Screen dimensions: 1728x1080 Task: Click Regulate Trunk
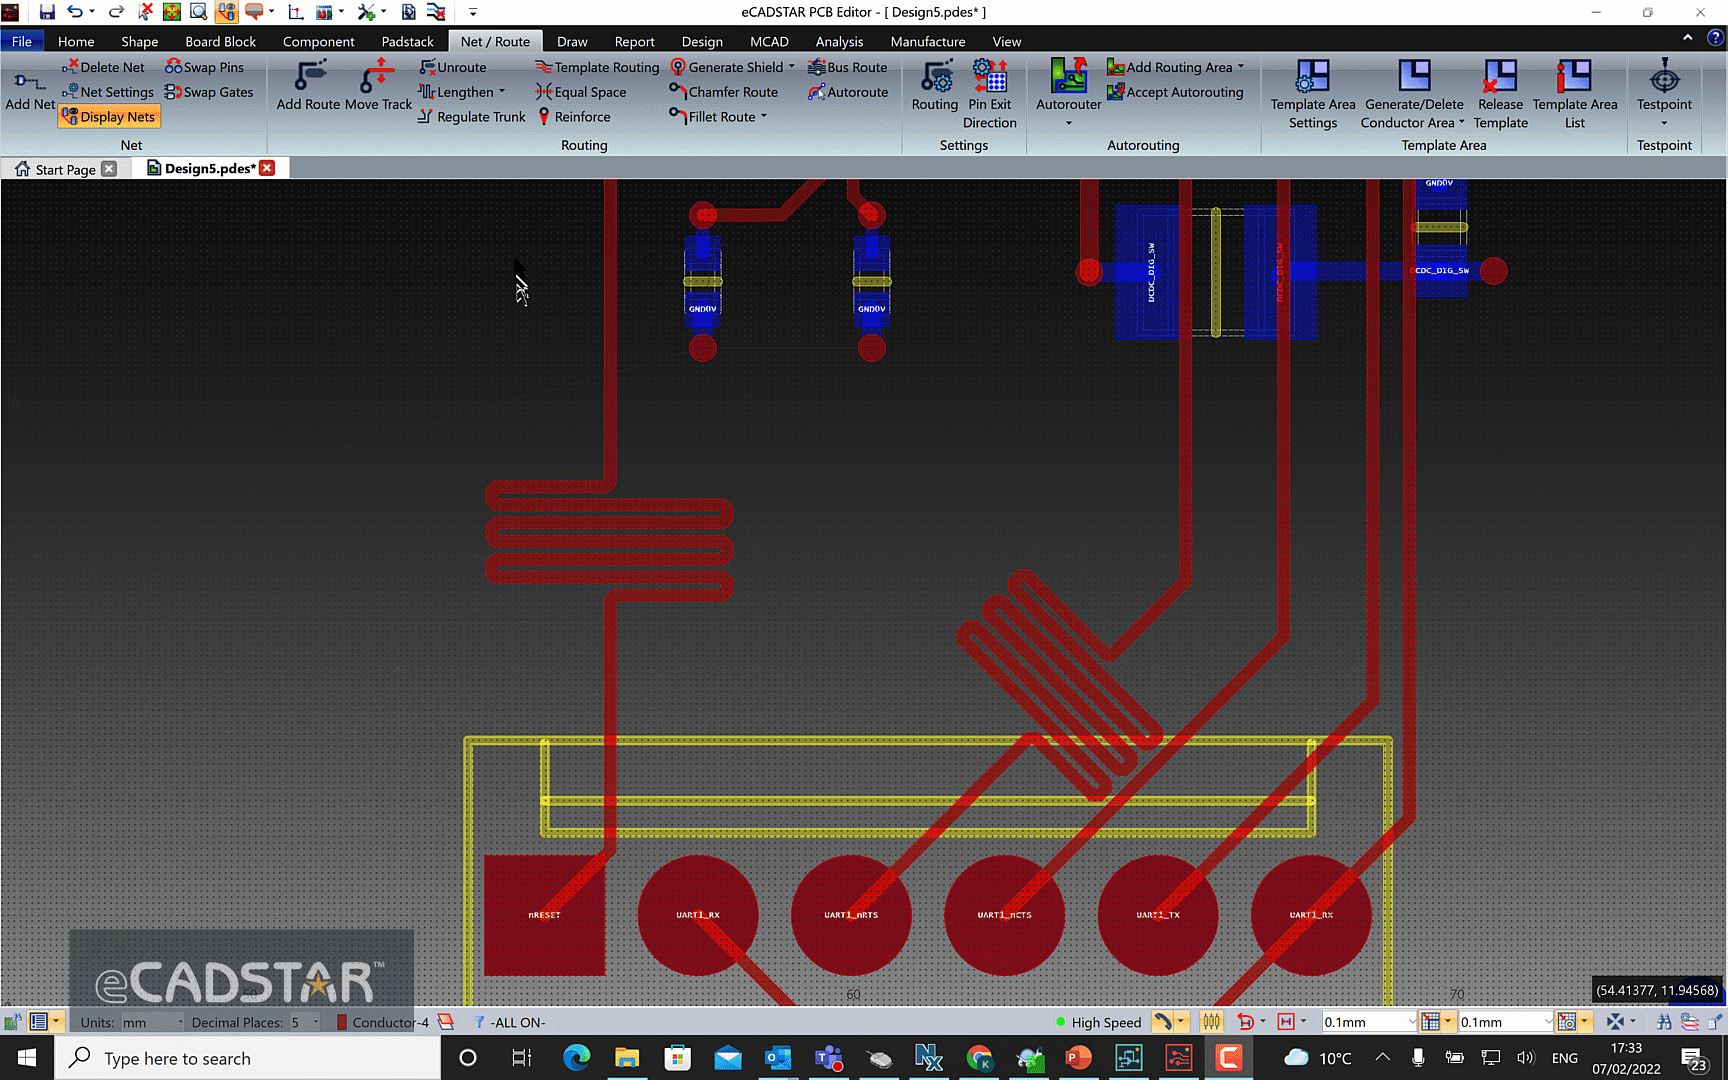471,117
